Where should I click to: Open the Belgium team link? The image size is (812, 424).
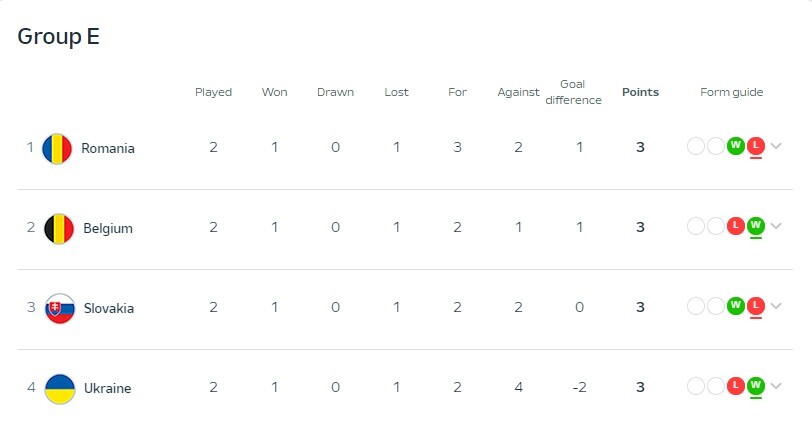(x=108, y=228)
